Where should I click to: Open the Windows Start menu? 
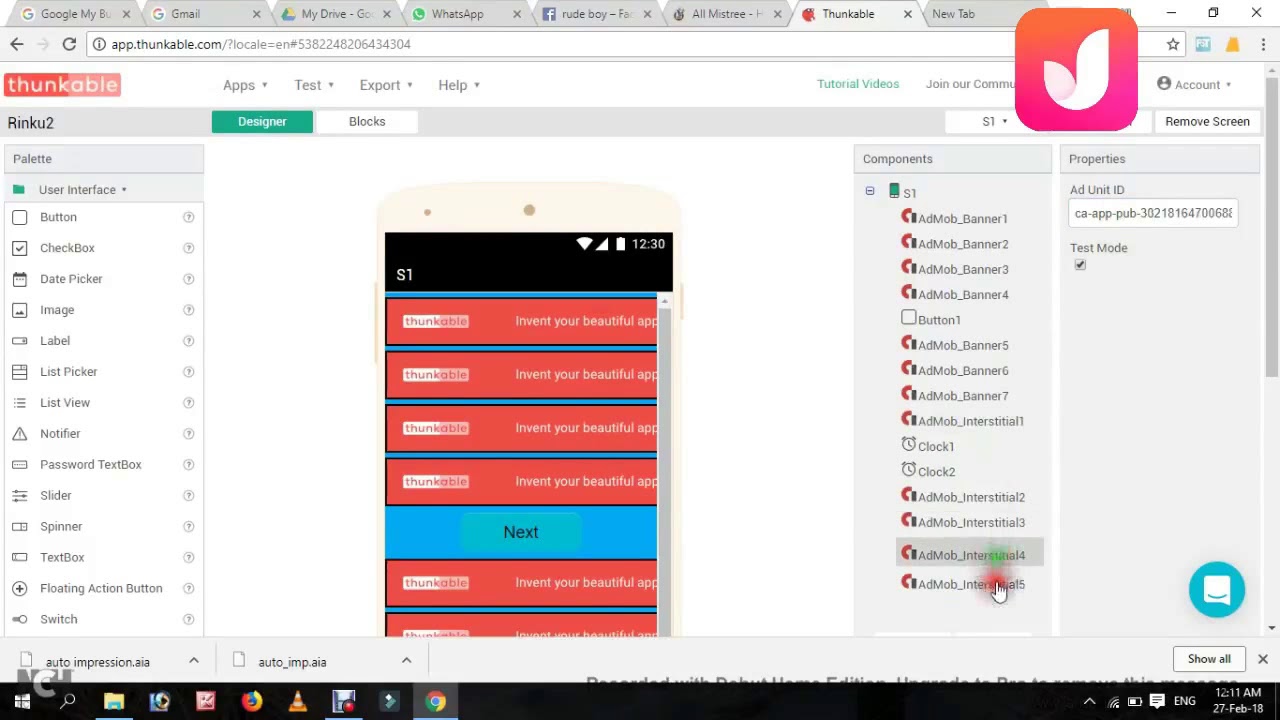tap(22, 702)
